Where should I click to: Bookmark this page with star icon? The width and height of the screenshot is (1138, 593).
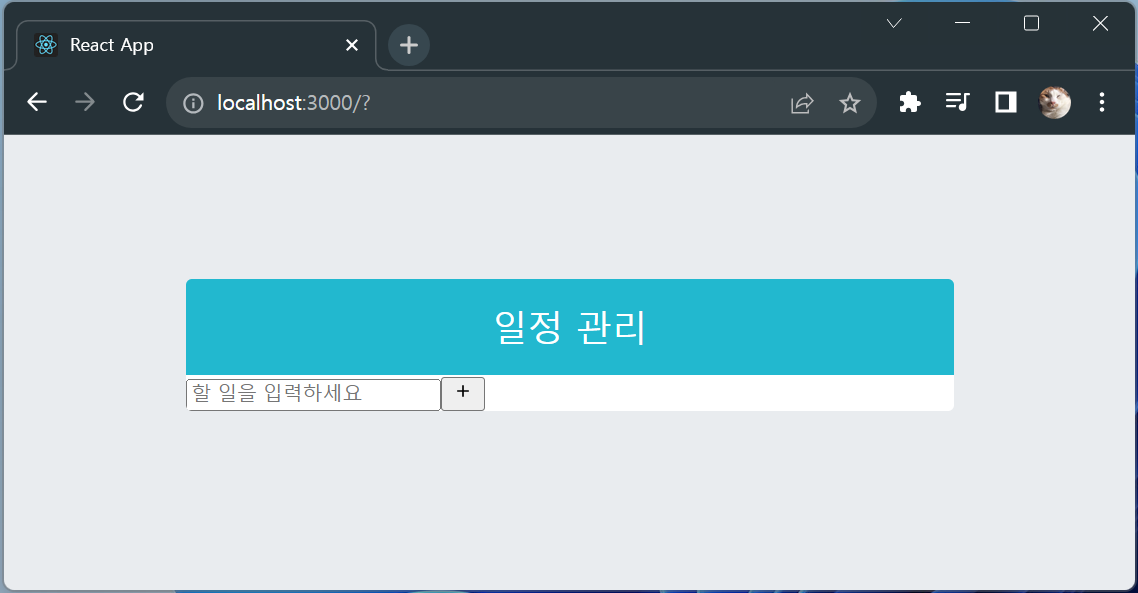850,103
